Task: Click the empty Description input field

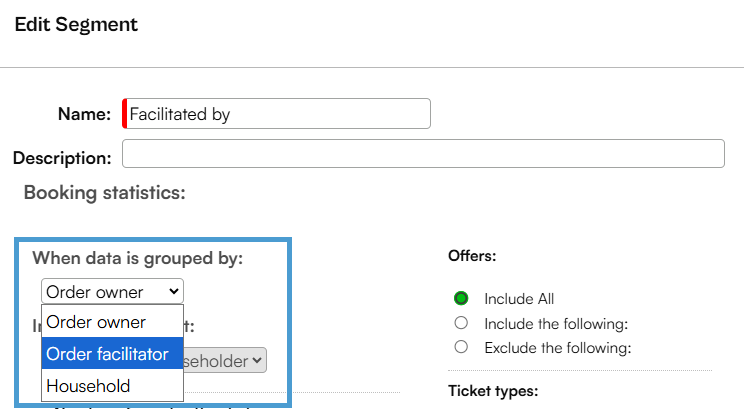Action: 423,153
